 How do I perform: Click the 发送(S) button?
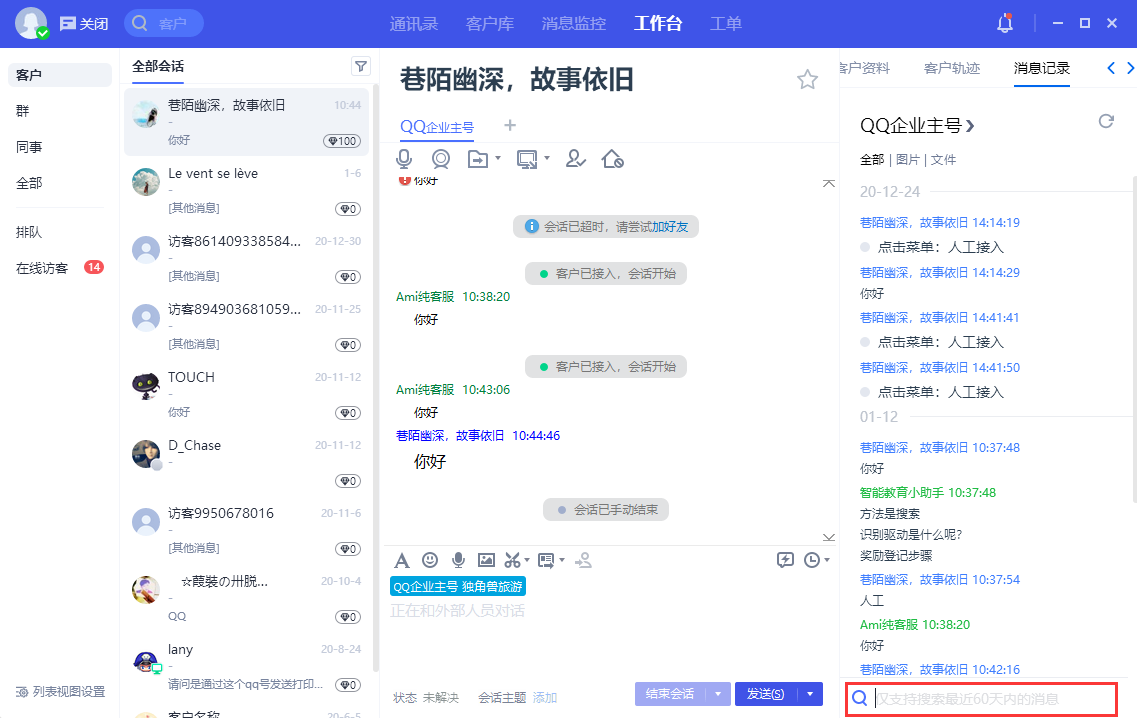[766, 694]
